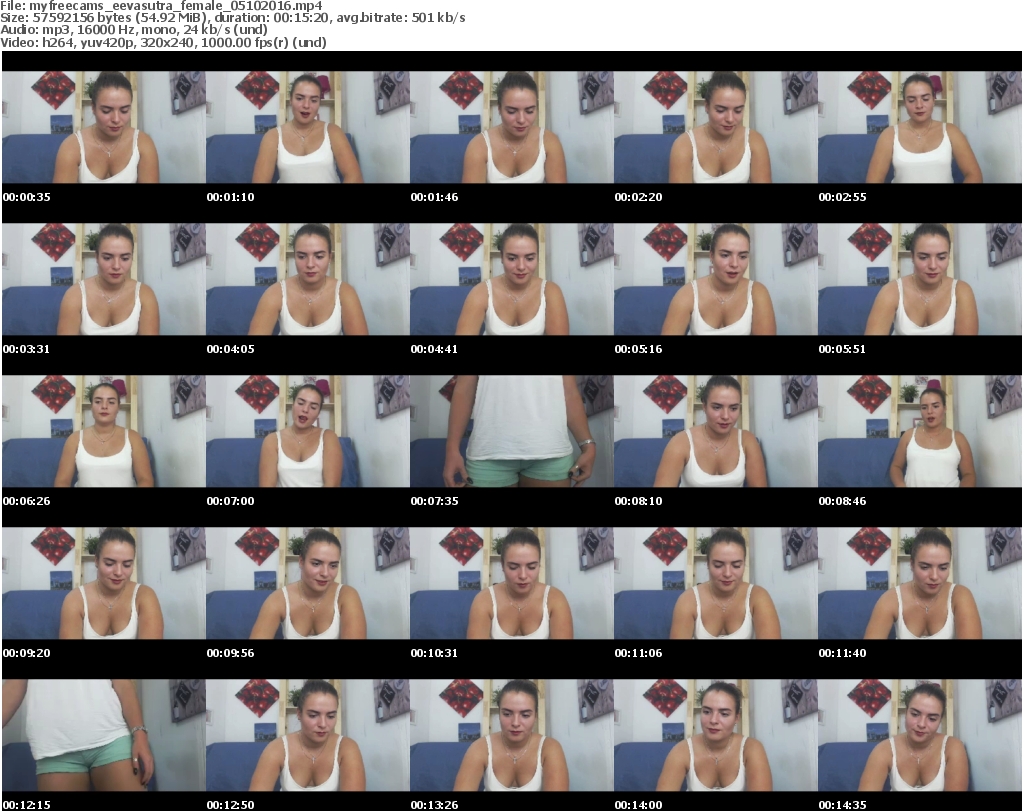Open the last frame at 00:14:35

pos(919,735)
